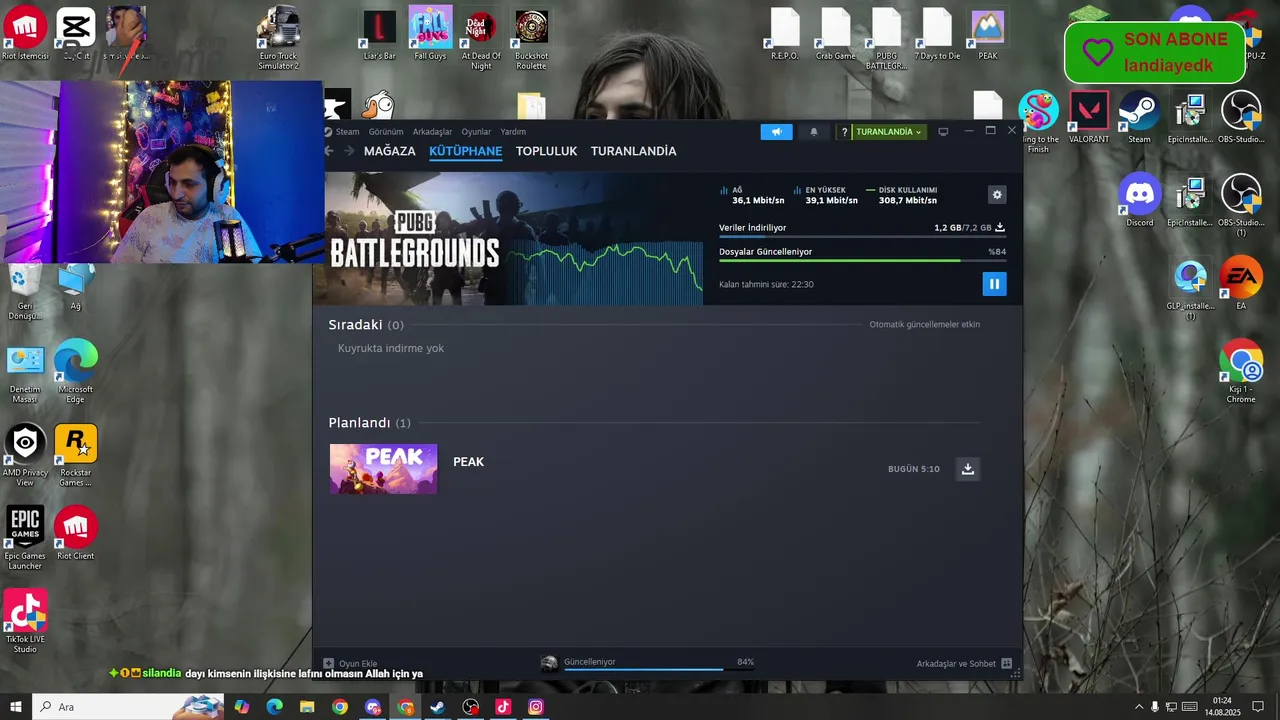Open Instagram from the taskbar
Screen dimensions: 1280x720
click(x=536, y=707)
